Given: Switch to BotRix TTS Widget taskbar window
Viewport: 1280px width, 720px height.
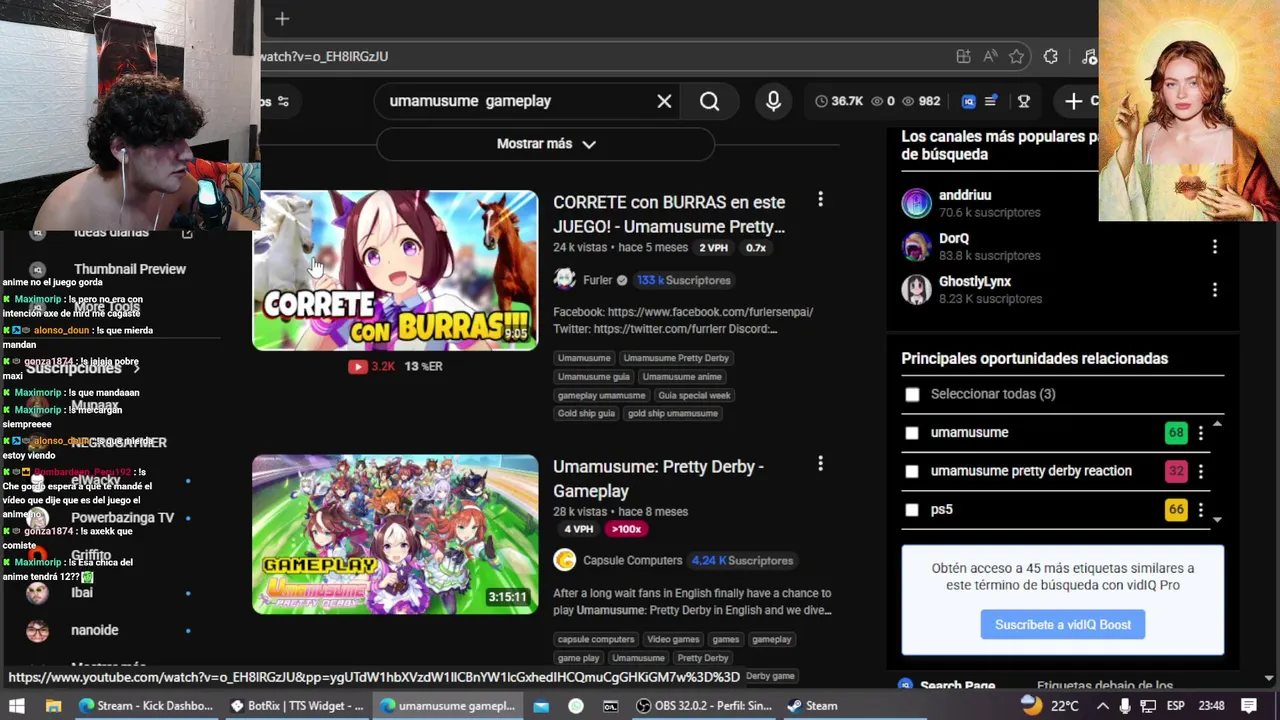Looking at the screenshot, I should pyautogui.click(x=297, y=706).
